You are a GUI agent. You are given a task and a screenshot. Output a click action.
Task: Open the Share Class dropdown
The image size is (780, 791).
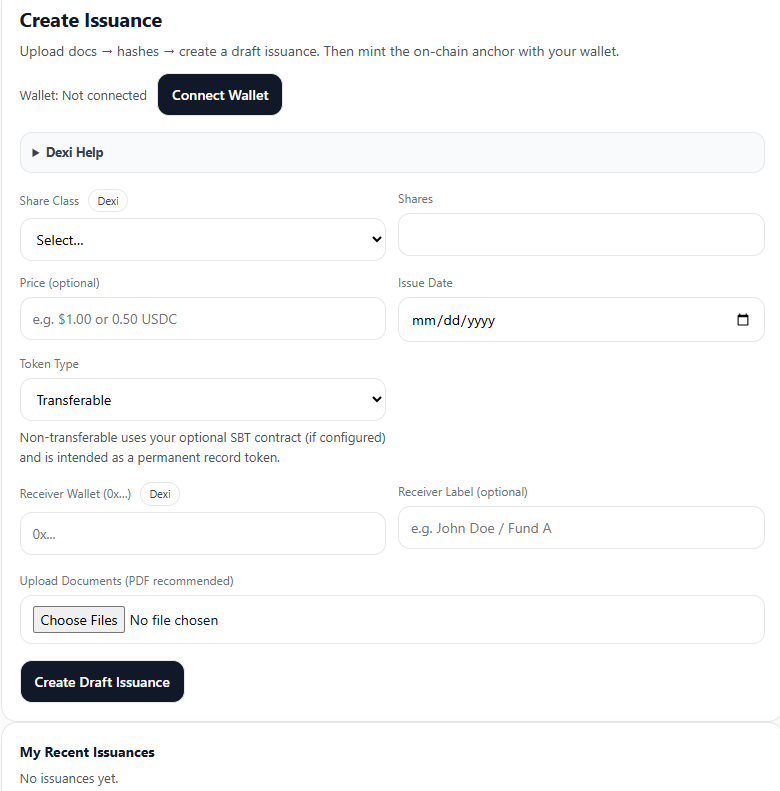(x=202, y=240)
